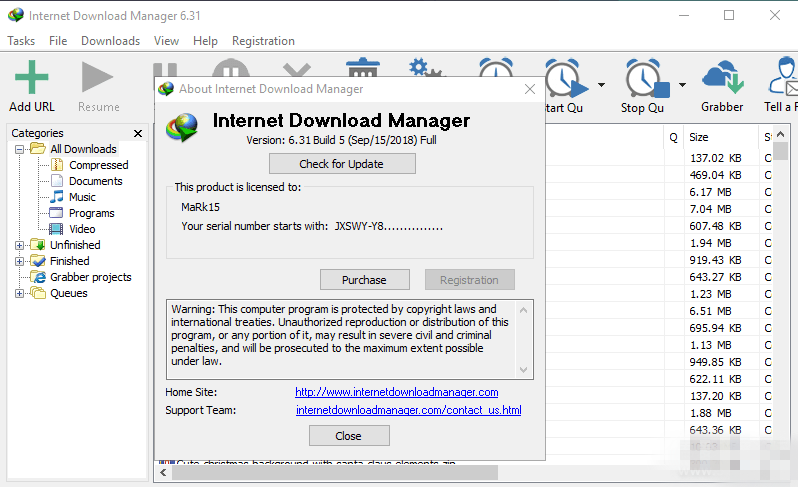
Task: Open the Support Team contact link
Action: (409, 410)
